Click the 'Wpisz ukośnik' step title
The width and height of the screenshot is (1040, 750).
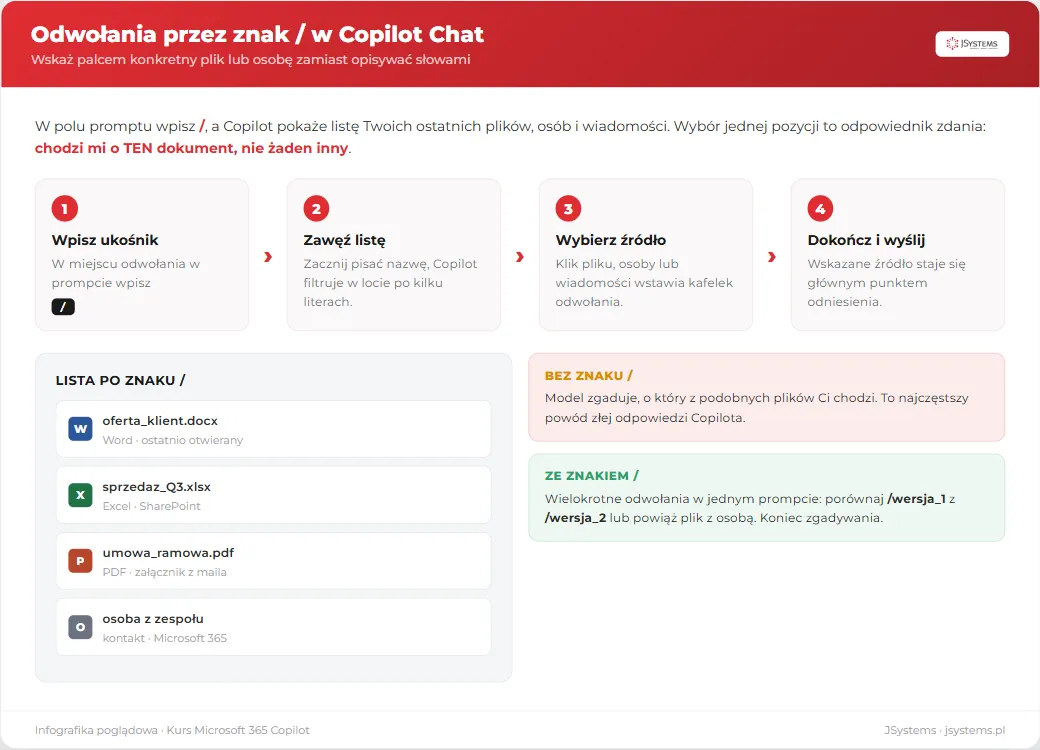pos(105,240)
